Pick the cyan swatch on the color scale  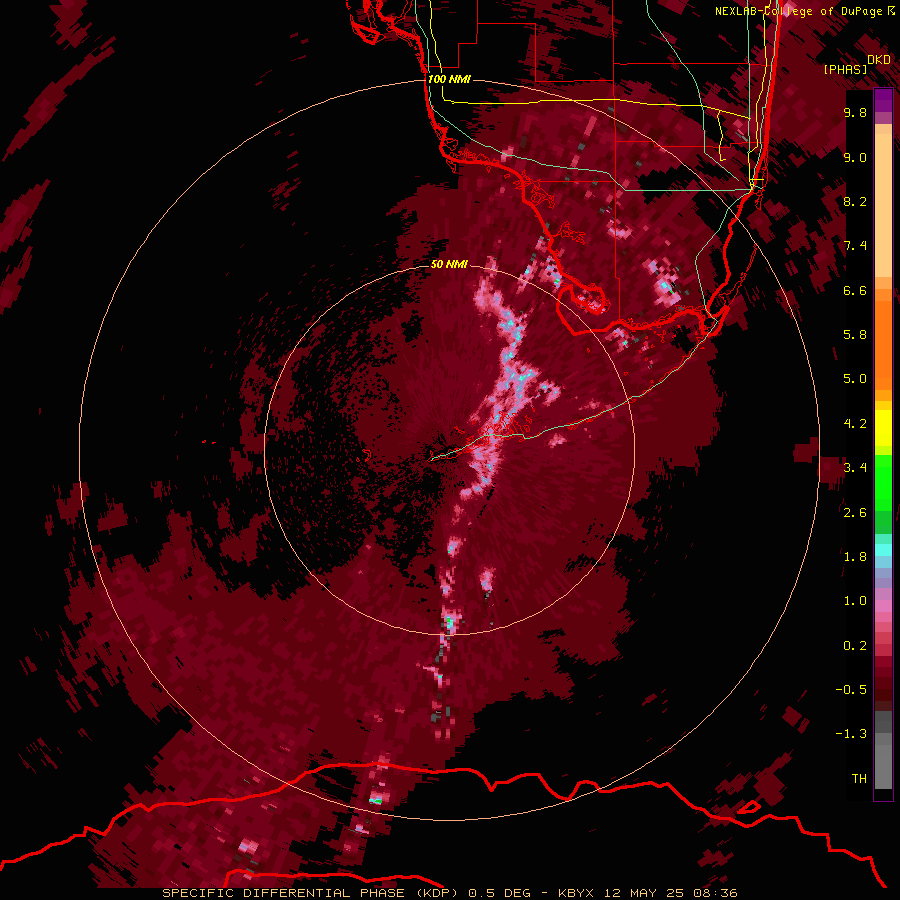(x=883, y=550)
